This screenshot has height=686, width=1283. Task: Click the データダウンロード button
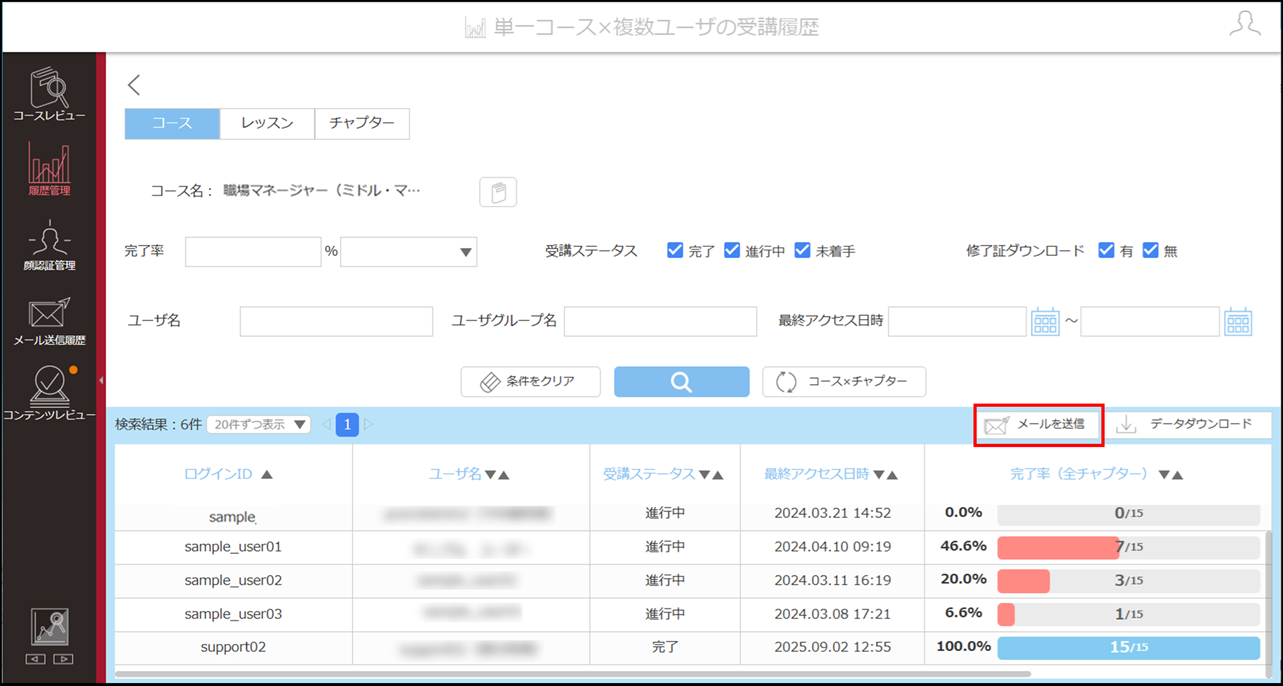(1187, 425)
